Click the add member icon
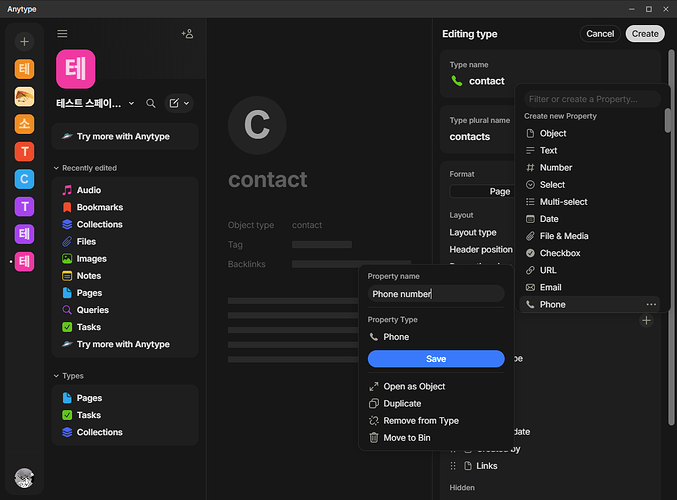The height and width of the screenshot is (500, 677). [x=187, y=34]
